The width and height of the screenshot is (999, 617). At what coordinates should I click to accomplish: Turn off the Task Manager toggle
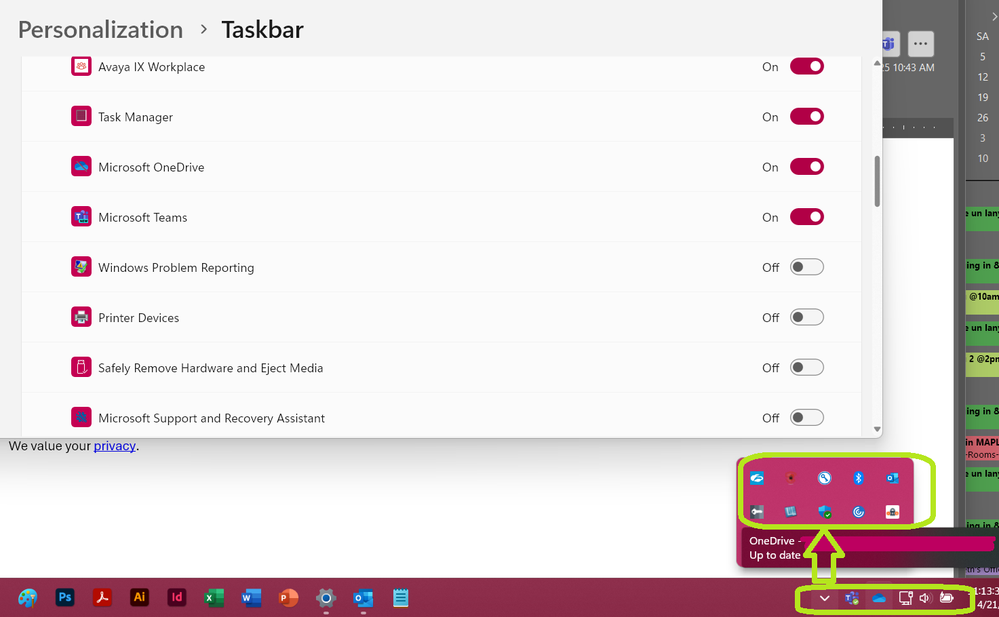coord(807,117)
